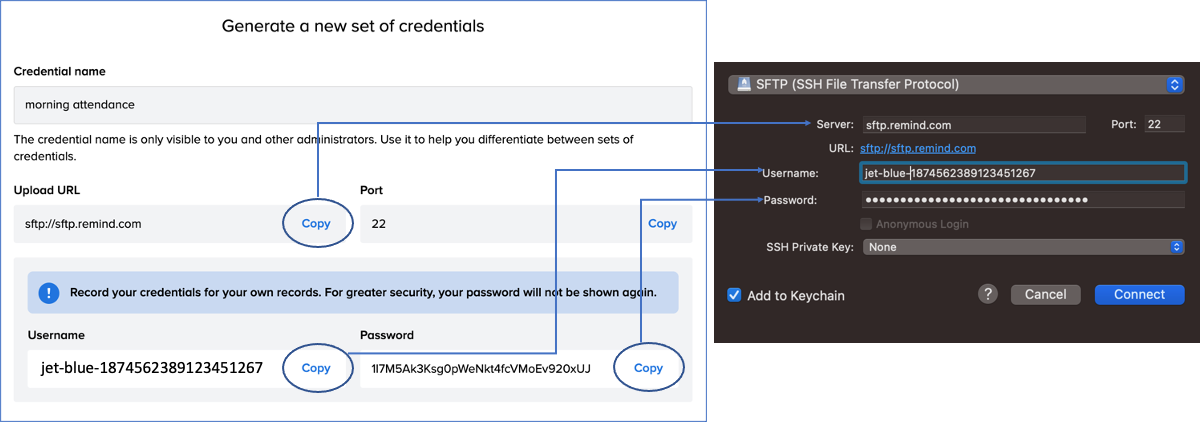
Task: Cancel the SFTP connection dialog
Action: 1046,294
